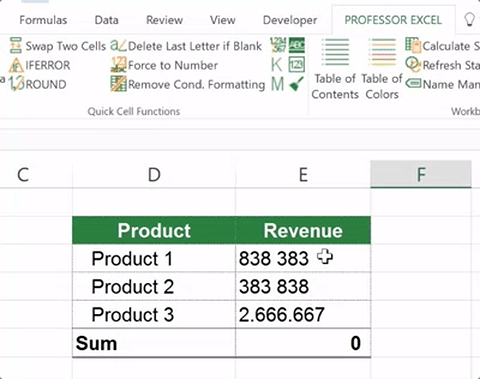This screenshot has height=379, width=480.
Task: Click the Calculate S… button
Action: [442, 46]
